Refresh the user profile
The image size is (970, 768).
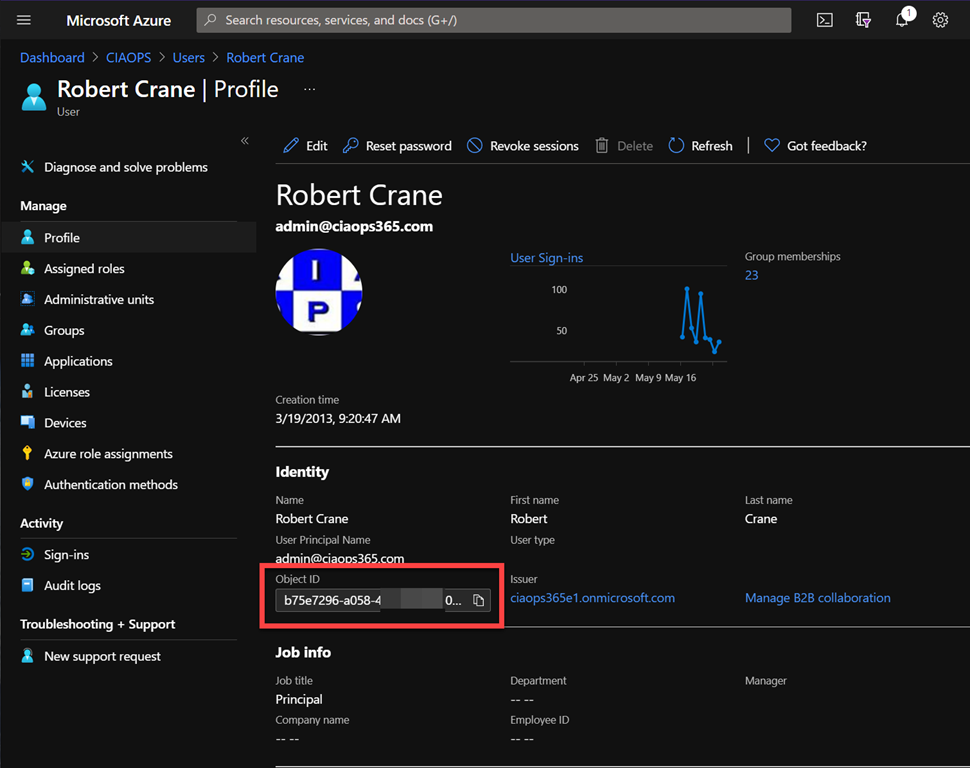pyautogui.click(x=700, y=146)
